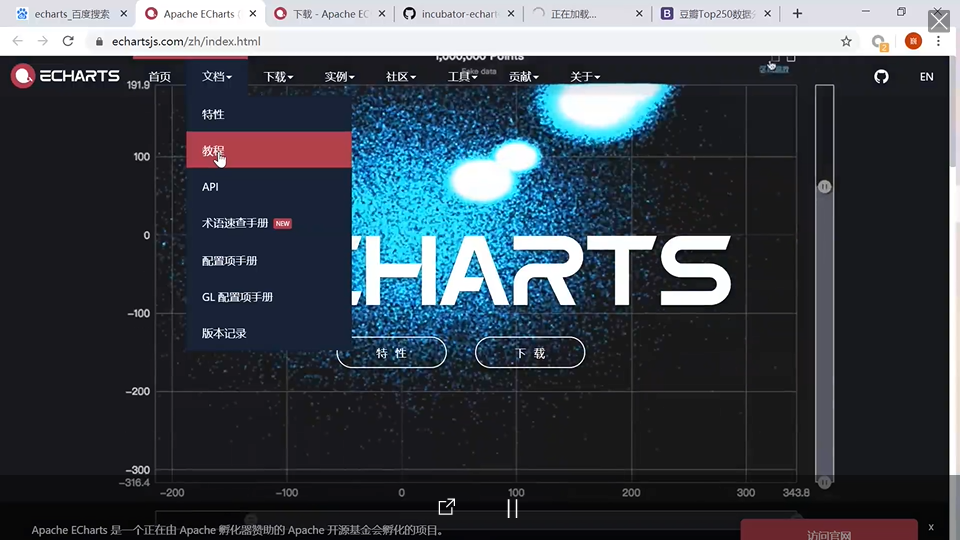The image size is (960, 540).
Task: Click the page vertical scrollbar
Action: [953, 110]
